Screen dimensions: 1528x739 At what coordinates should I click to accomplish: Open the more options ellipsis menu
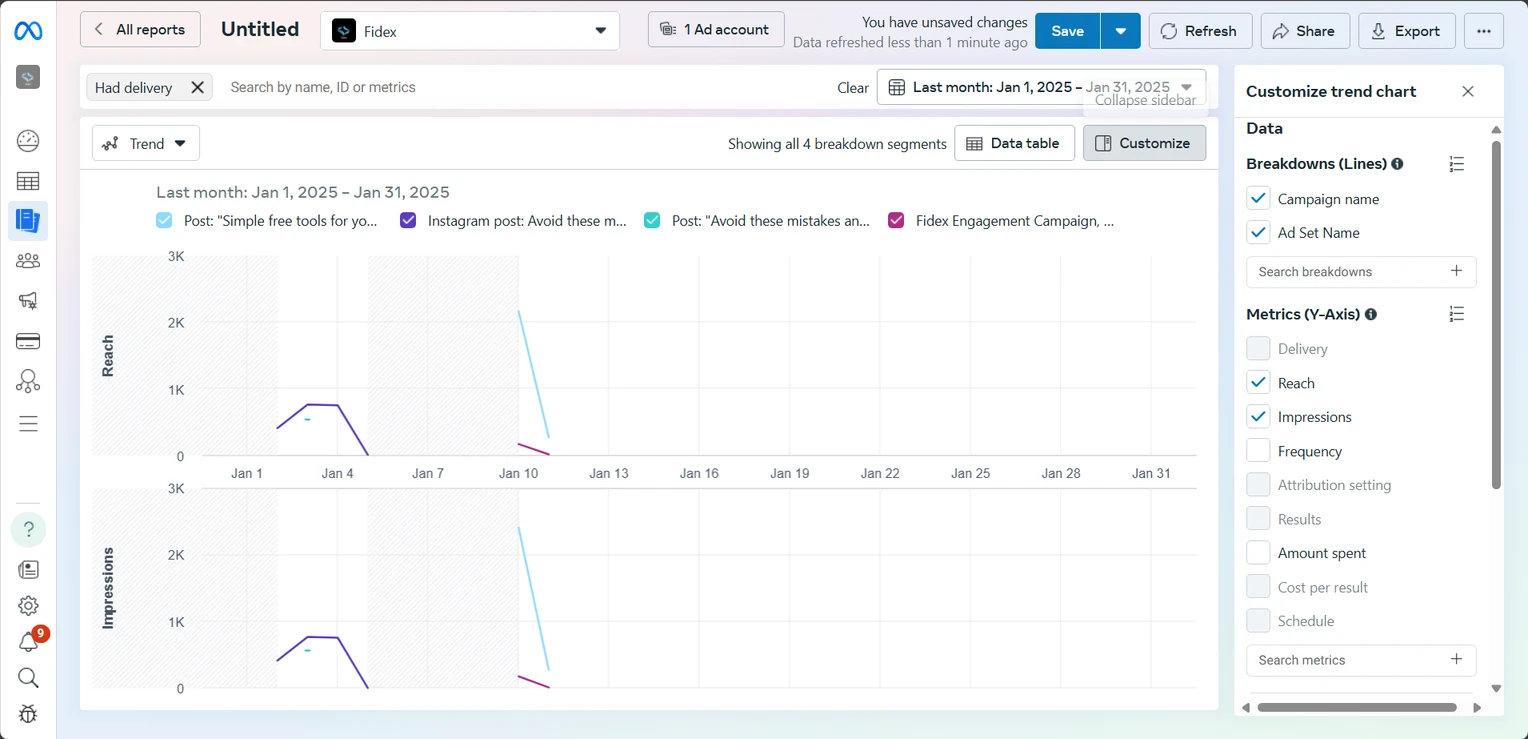tap(1484, 31)
